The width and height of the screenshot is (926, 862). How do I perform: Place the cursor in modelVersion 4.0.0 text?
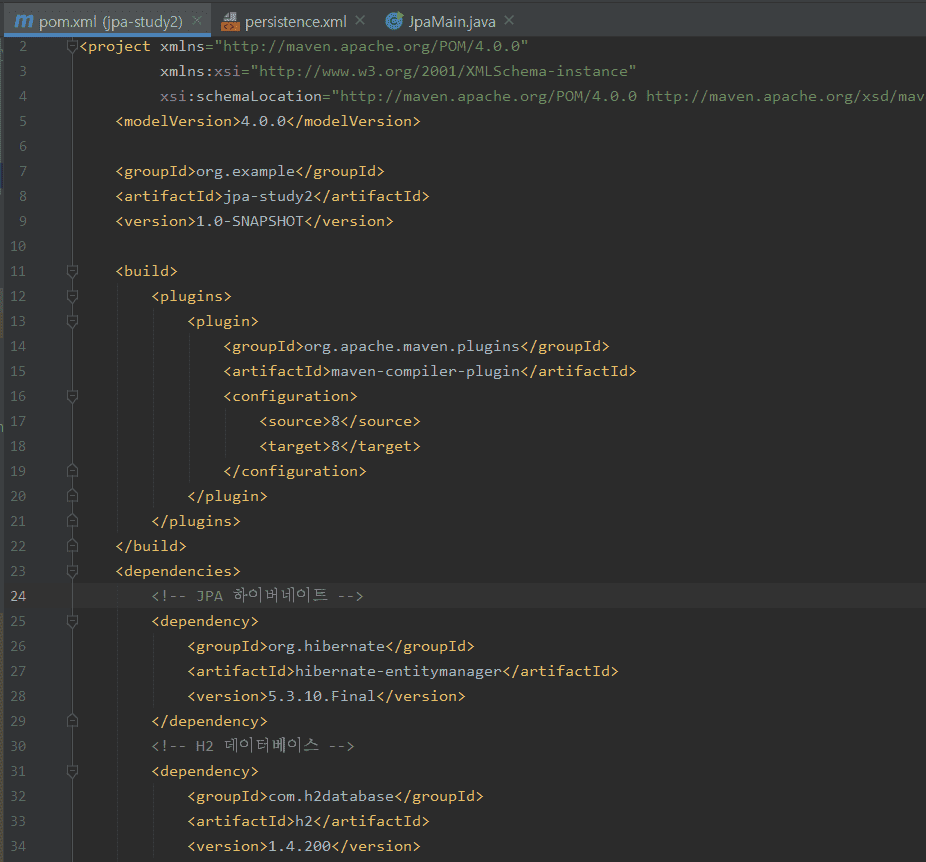point(263,121)
